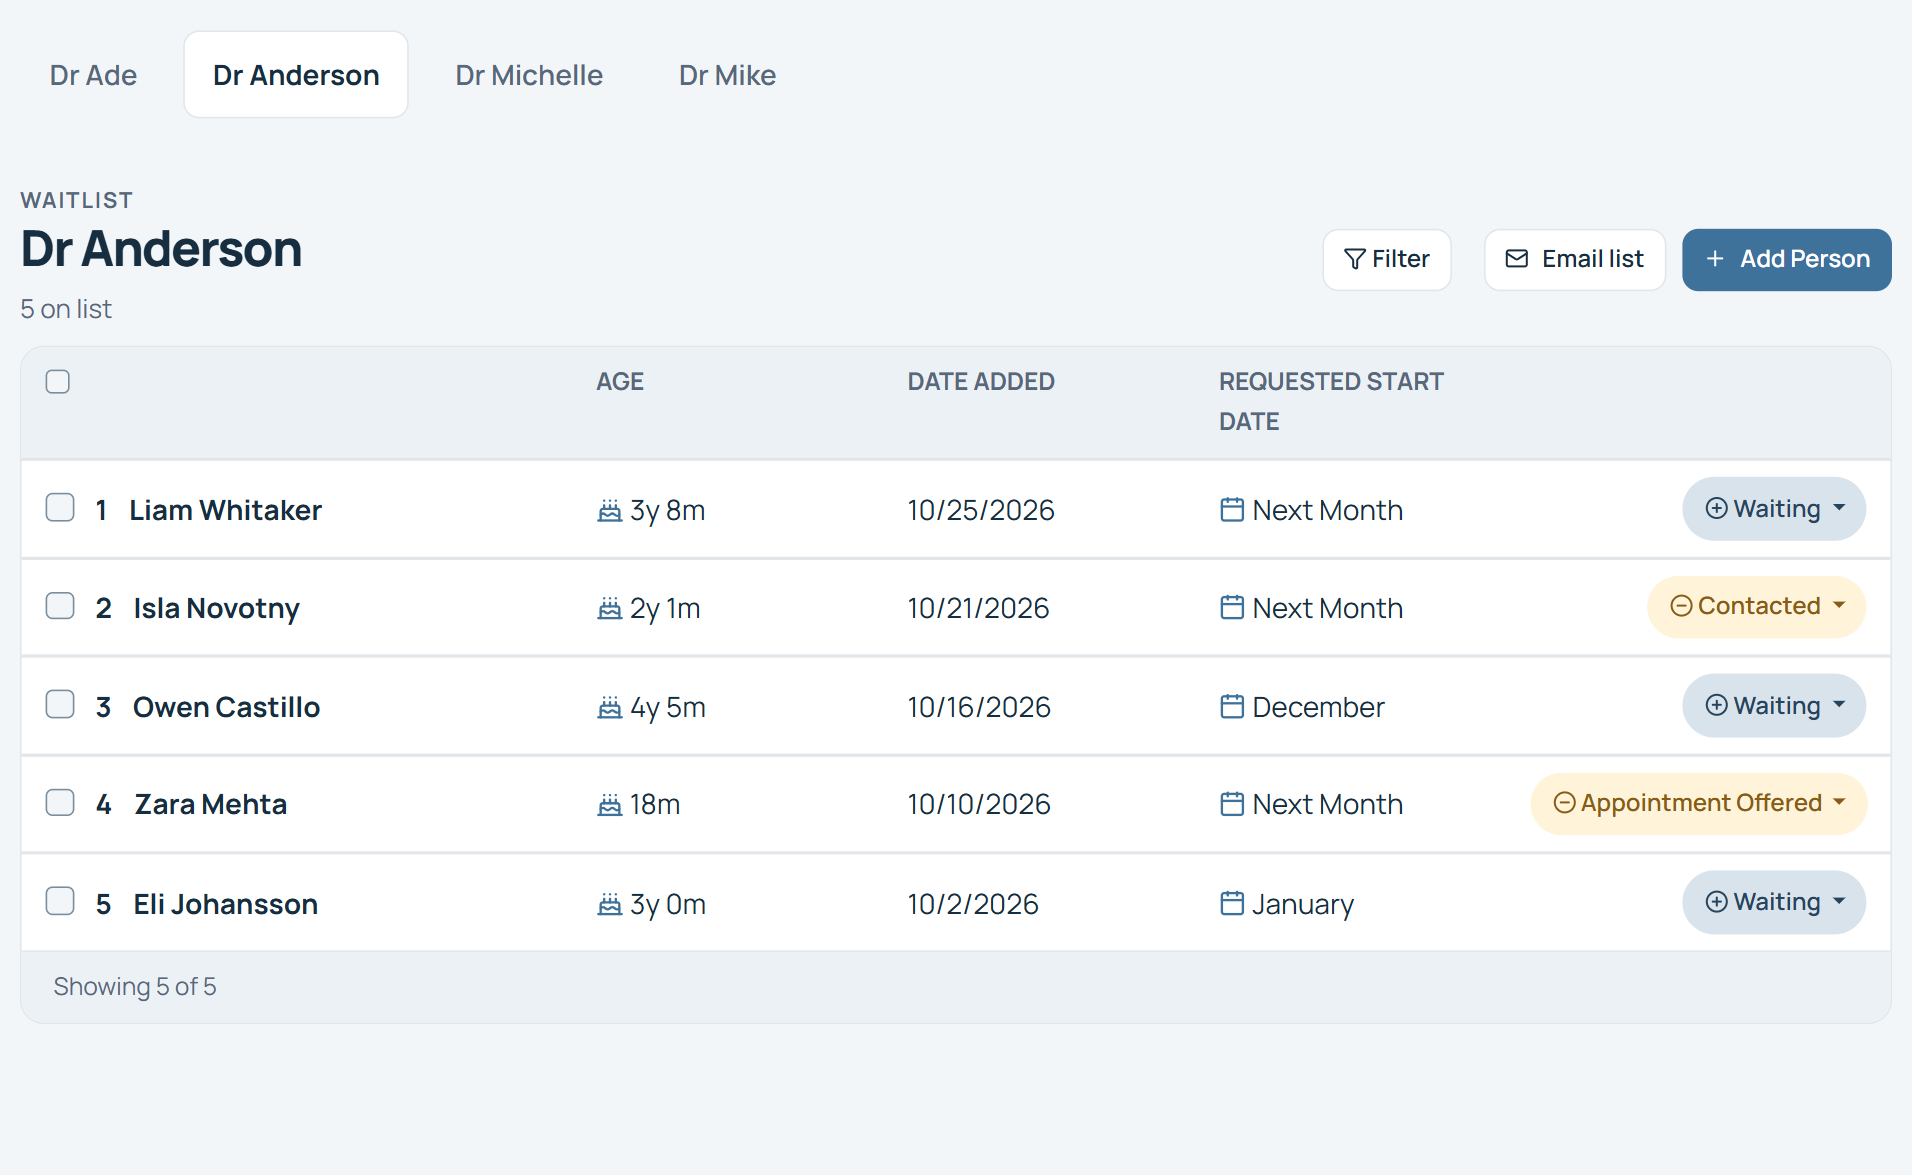Click calendar icon in Zara Mehta's row
The height and width of the screenshot is (1175, 1912).
click(1232, 803)
